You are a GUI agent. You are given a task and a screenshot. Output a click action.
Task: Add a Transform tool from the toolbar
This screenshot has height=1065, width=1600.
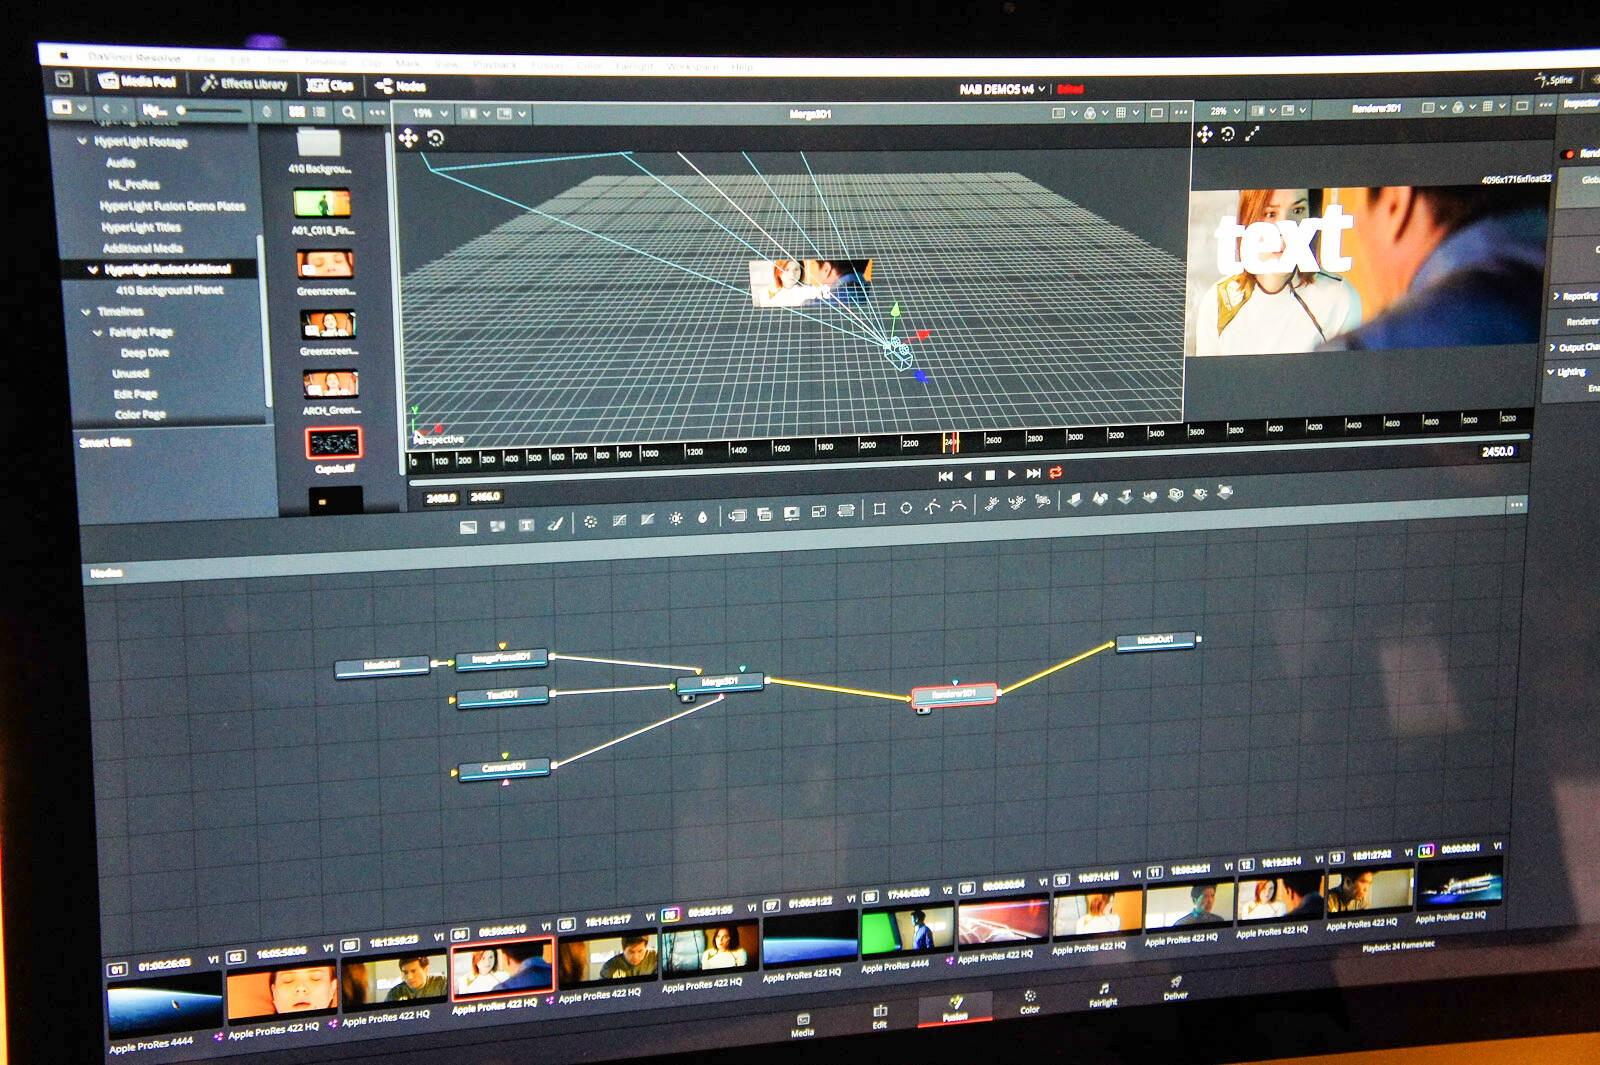845,510
